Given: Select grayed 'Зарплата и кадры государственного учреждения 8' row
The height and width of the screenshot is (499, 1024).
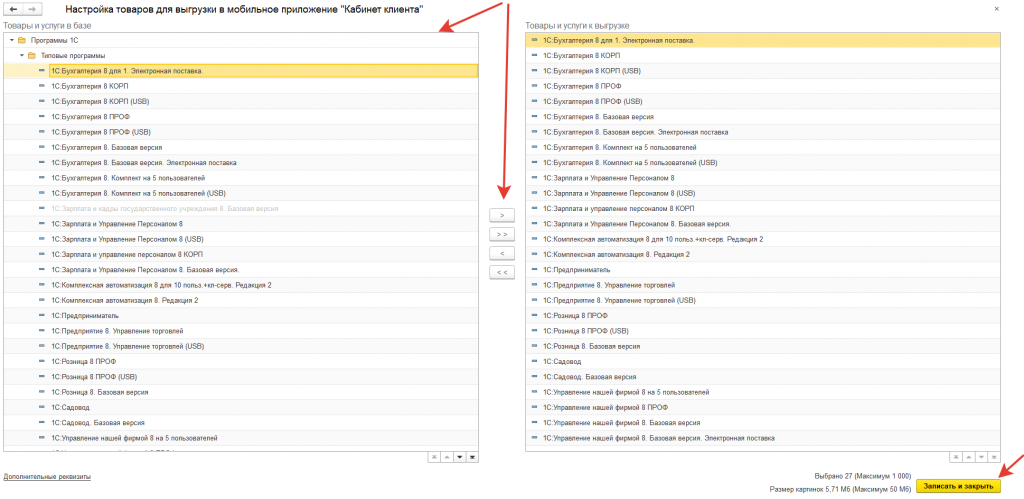Looking at the screenshot, I should [x=241, y=209].
